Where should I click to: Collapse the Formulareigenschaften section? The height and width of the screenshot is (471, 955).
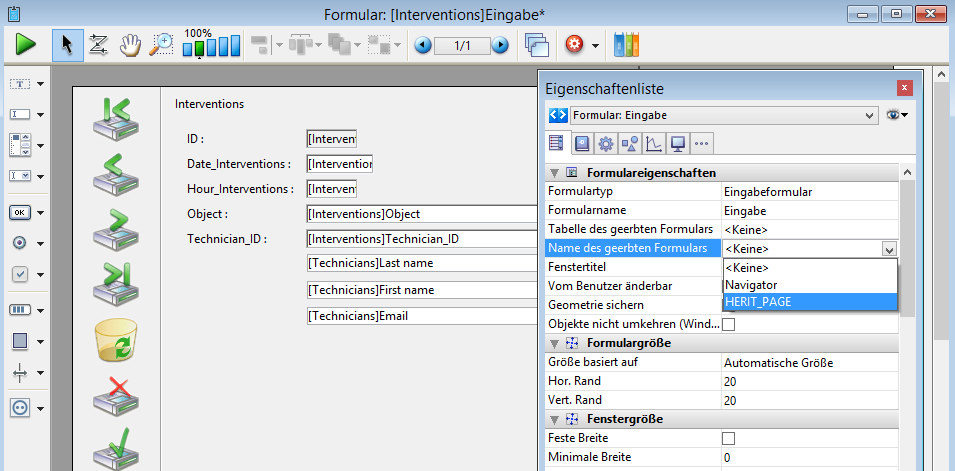pos(554,173)
